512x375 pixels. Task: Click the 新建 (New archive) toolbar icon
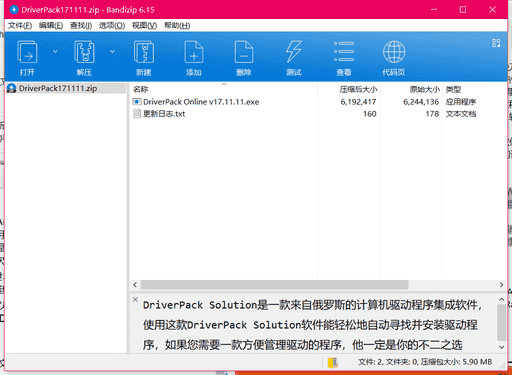(x=144, y=52)
